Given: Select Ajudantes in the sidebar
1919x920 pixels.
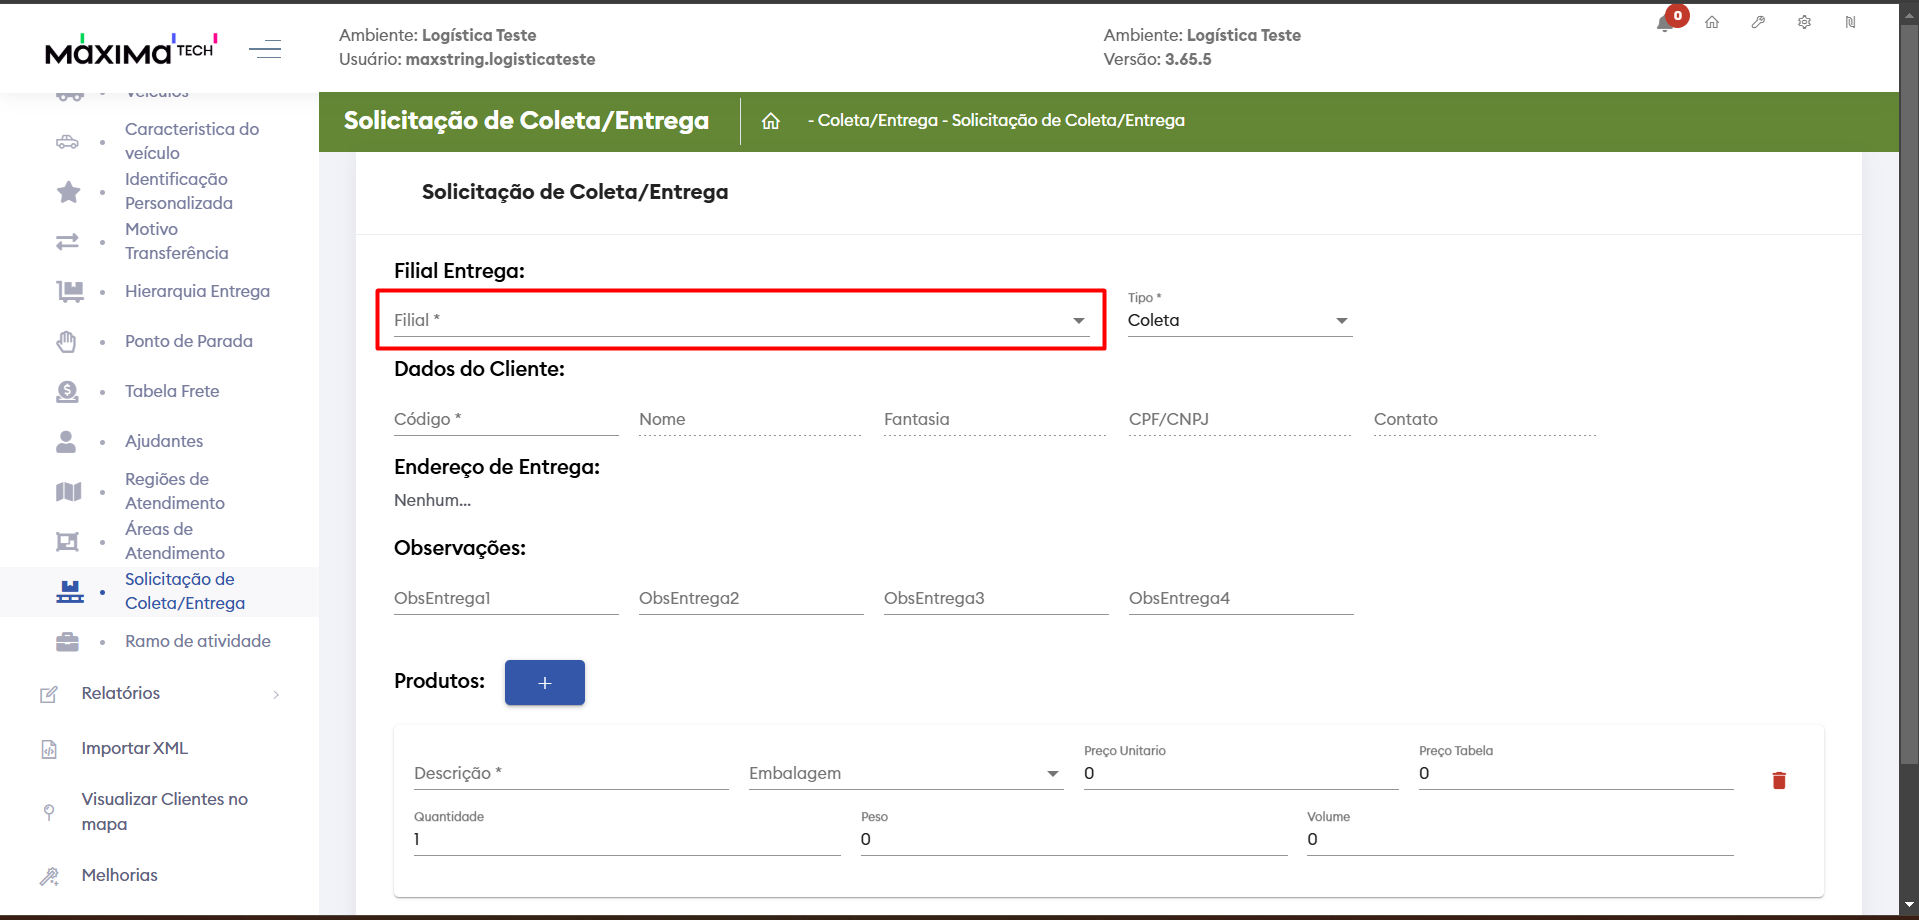Looking at the screenshot, I should [164, 442].
